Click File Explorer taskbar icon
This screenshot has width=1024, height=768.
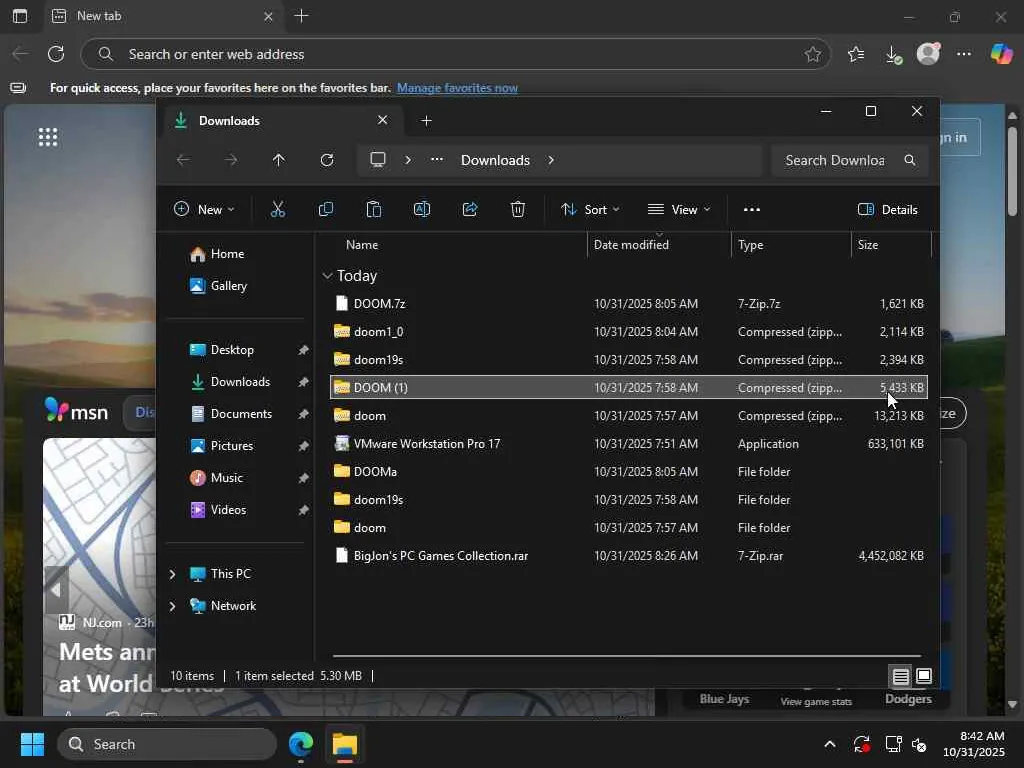pos(344,744)
